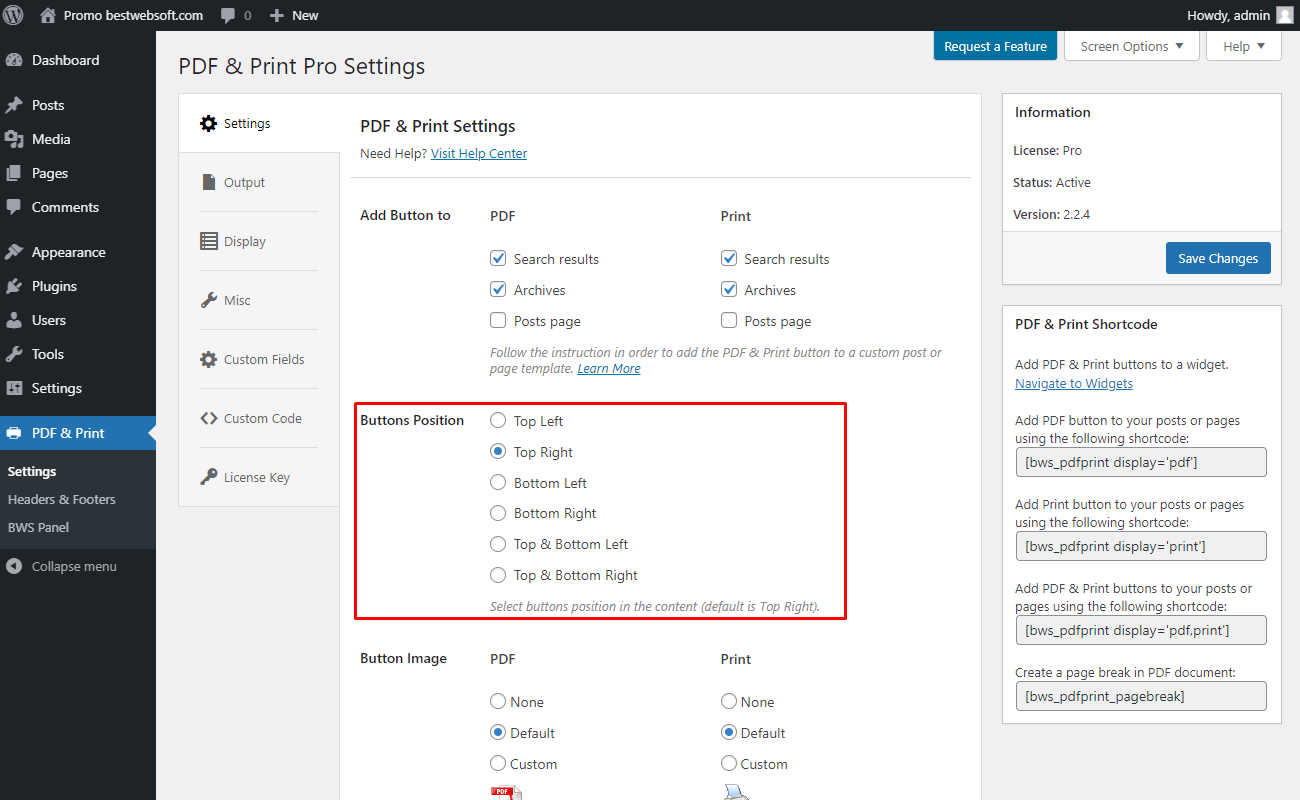Click the key icon on License Key tab
This screenshot has width=1300, height=800.
click(208, 477)
